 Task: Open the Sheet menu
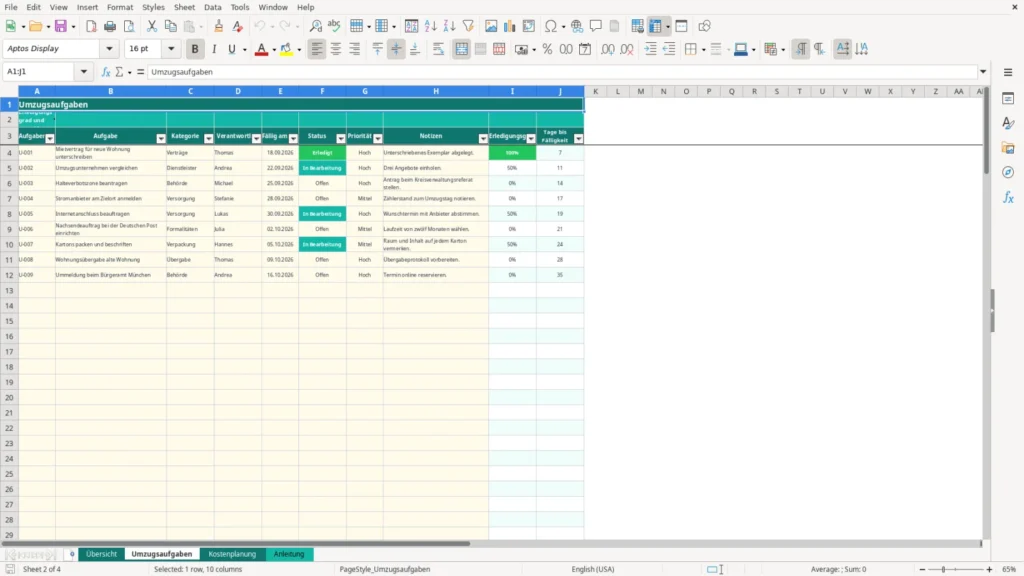point(184,7)
